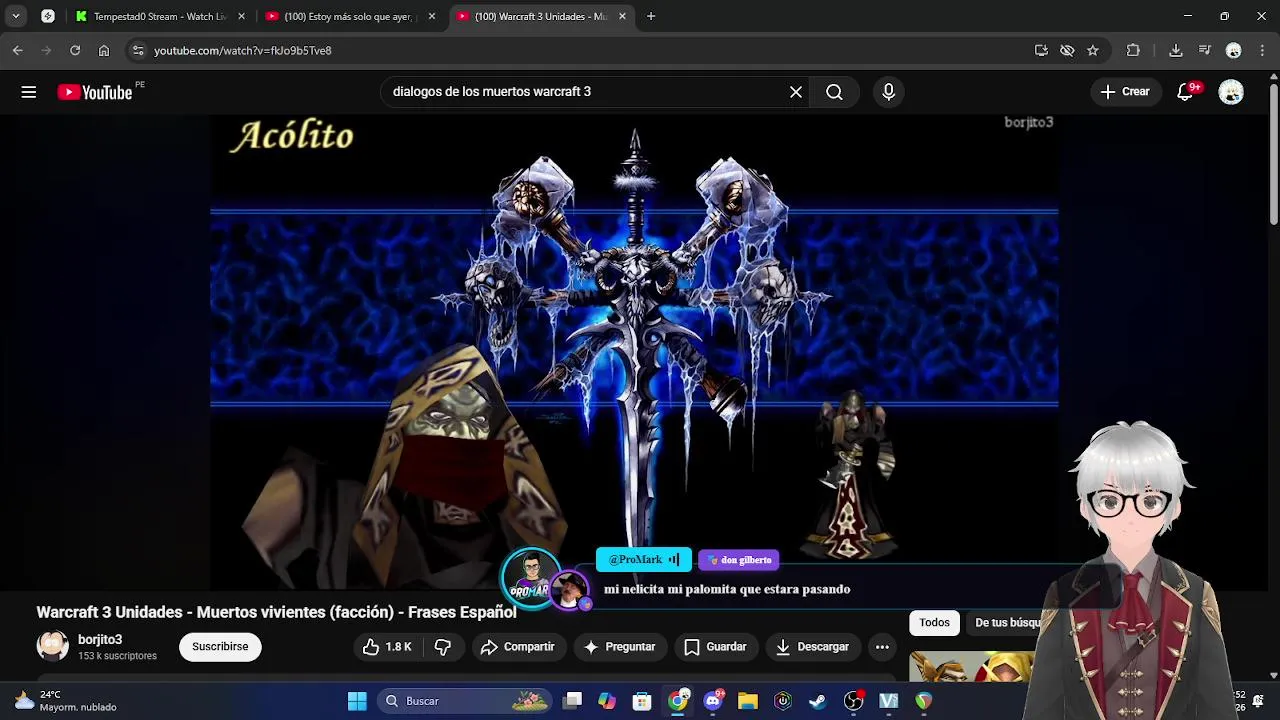Screen dimensions: 1280x720
Task: Bookmark this page with star
Action: click(x=1093, y=50)
